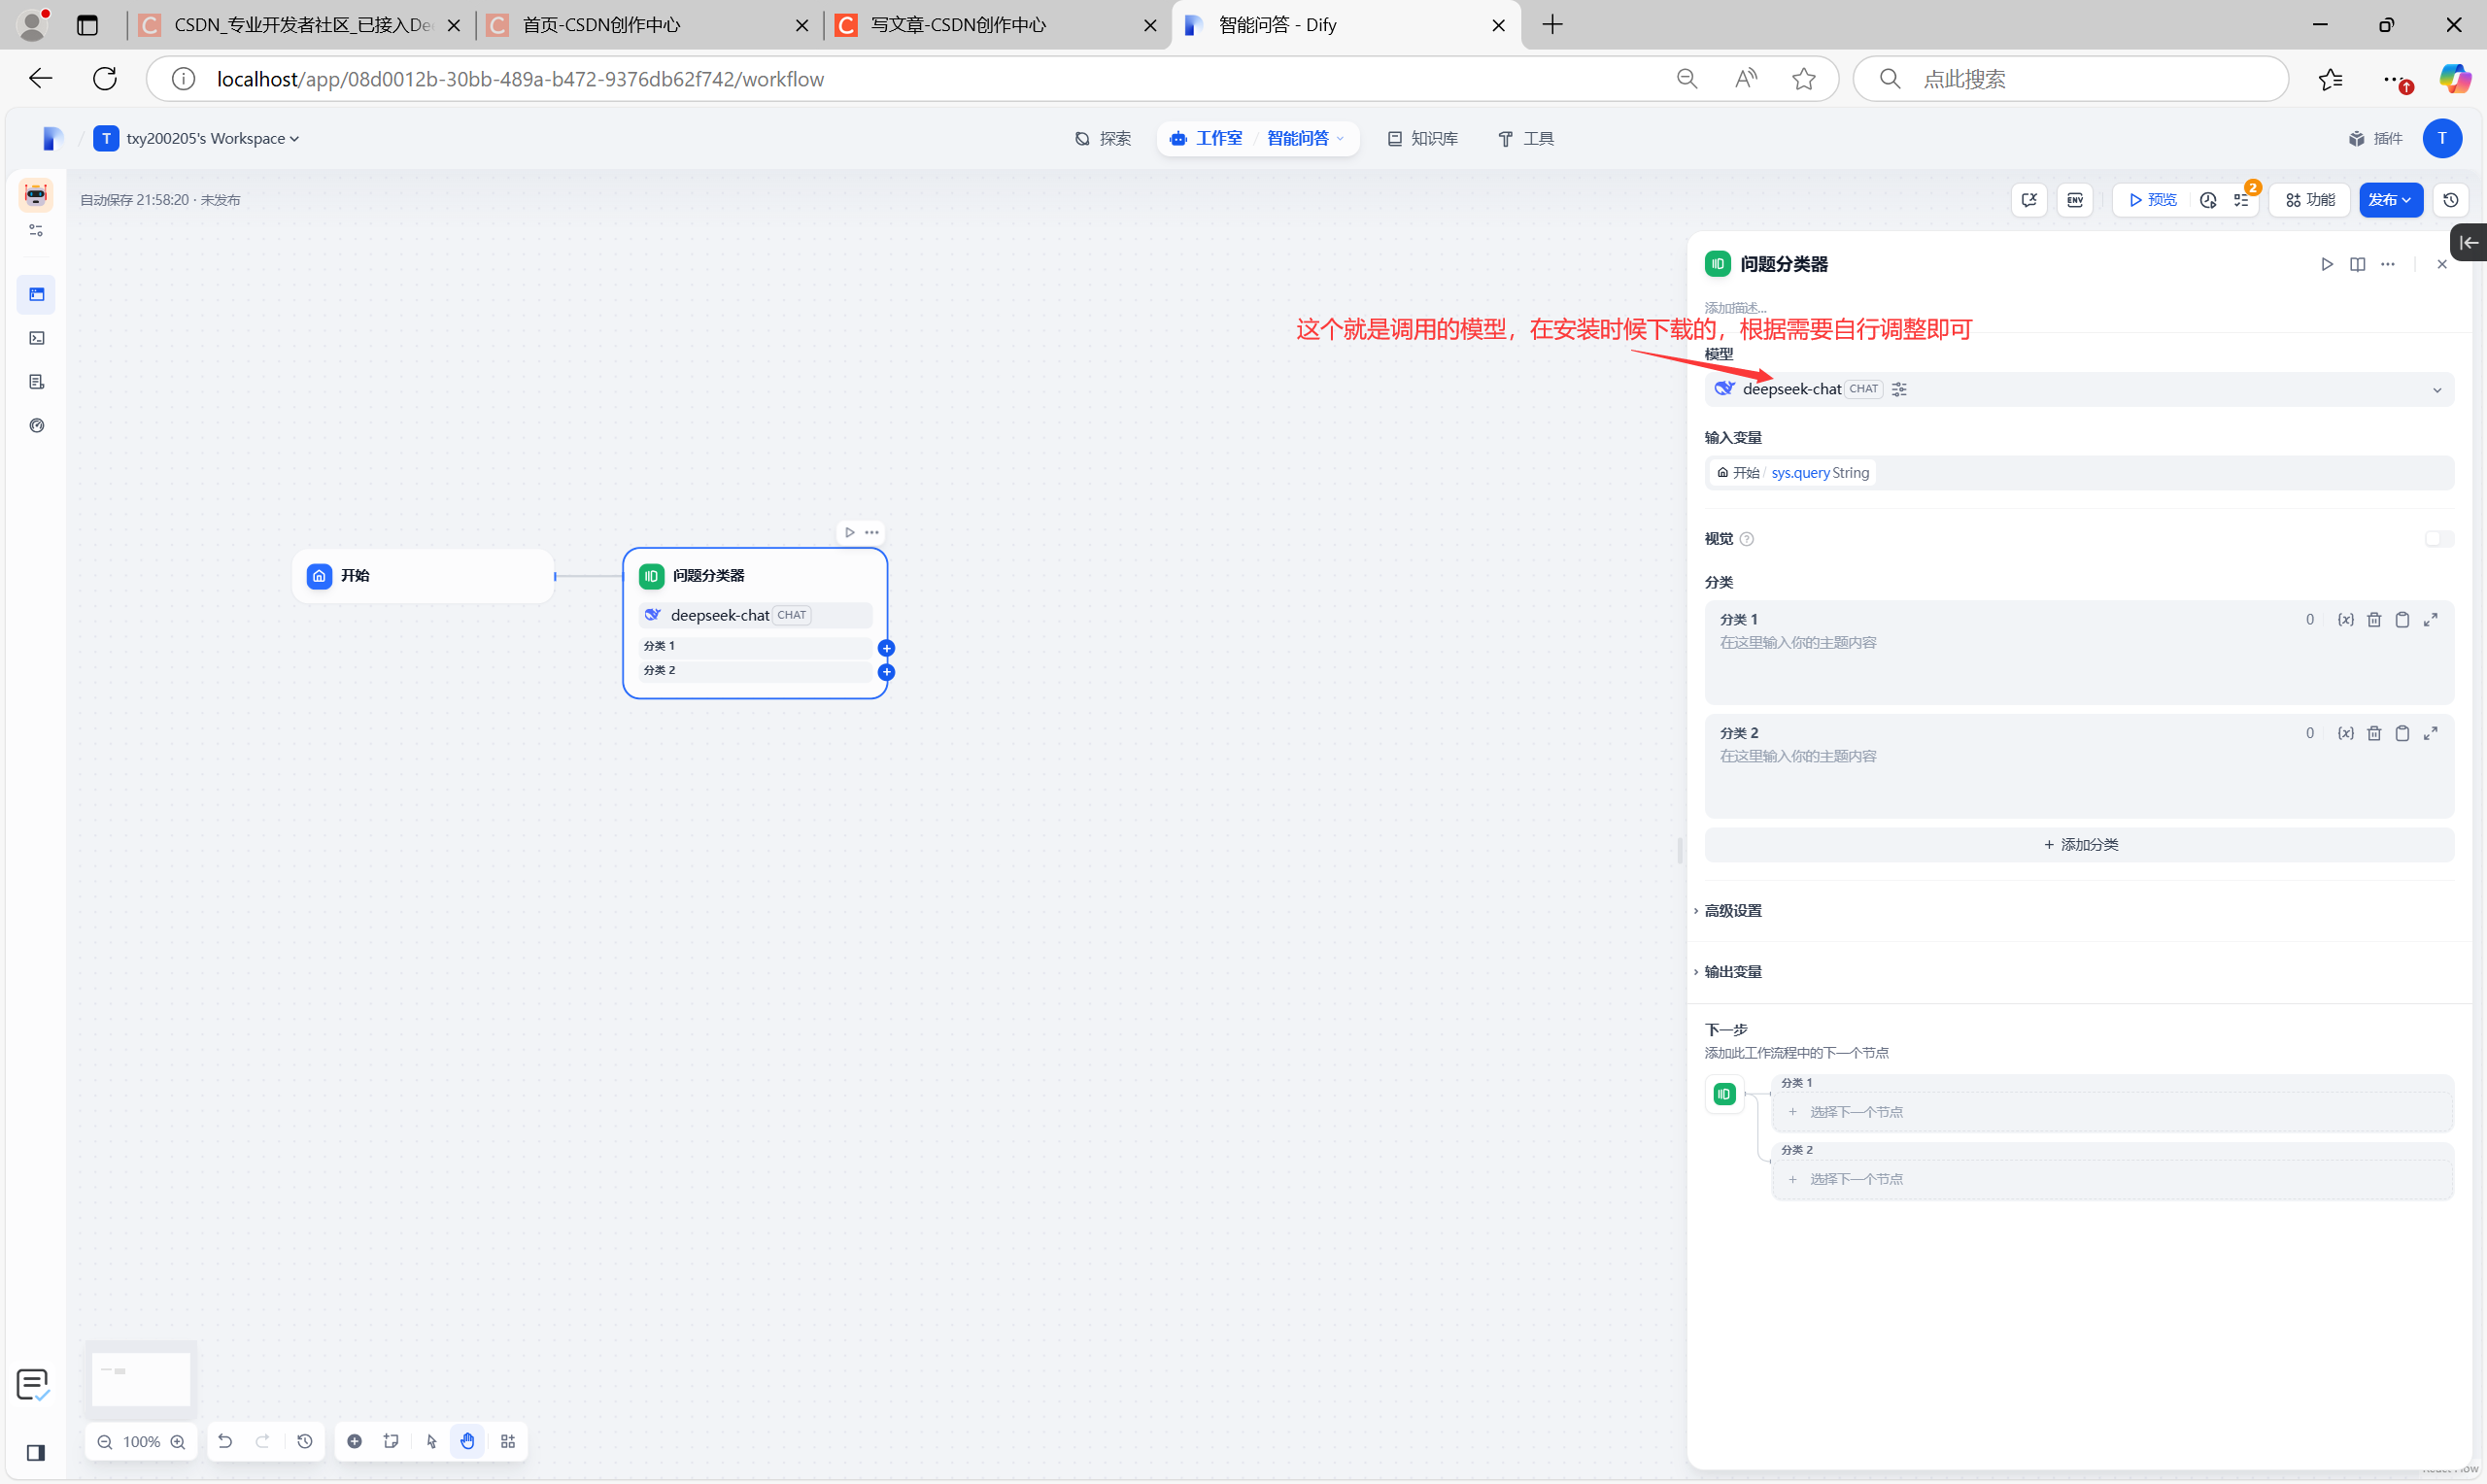The image size is (2487, 1484).
Task: Click the add node plus icon
Action: click(x=354, y=1441)
